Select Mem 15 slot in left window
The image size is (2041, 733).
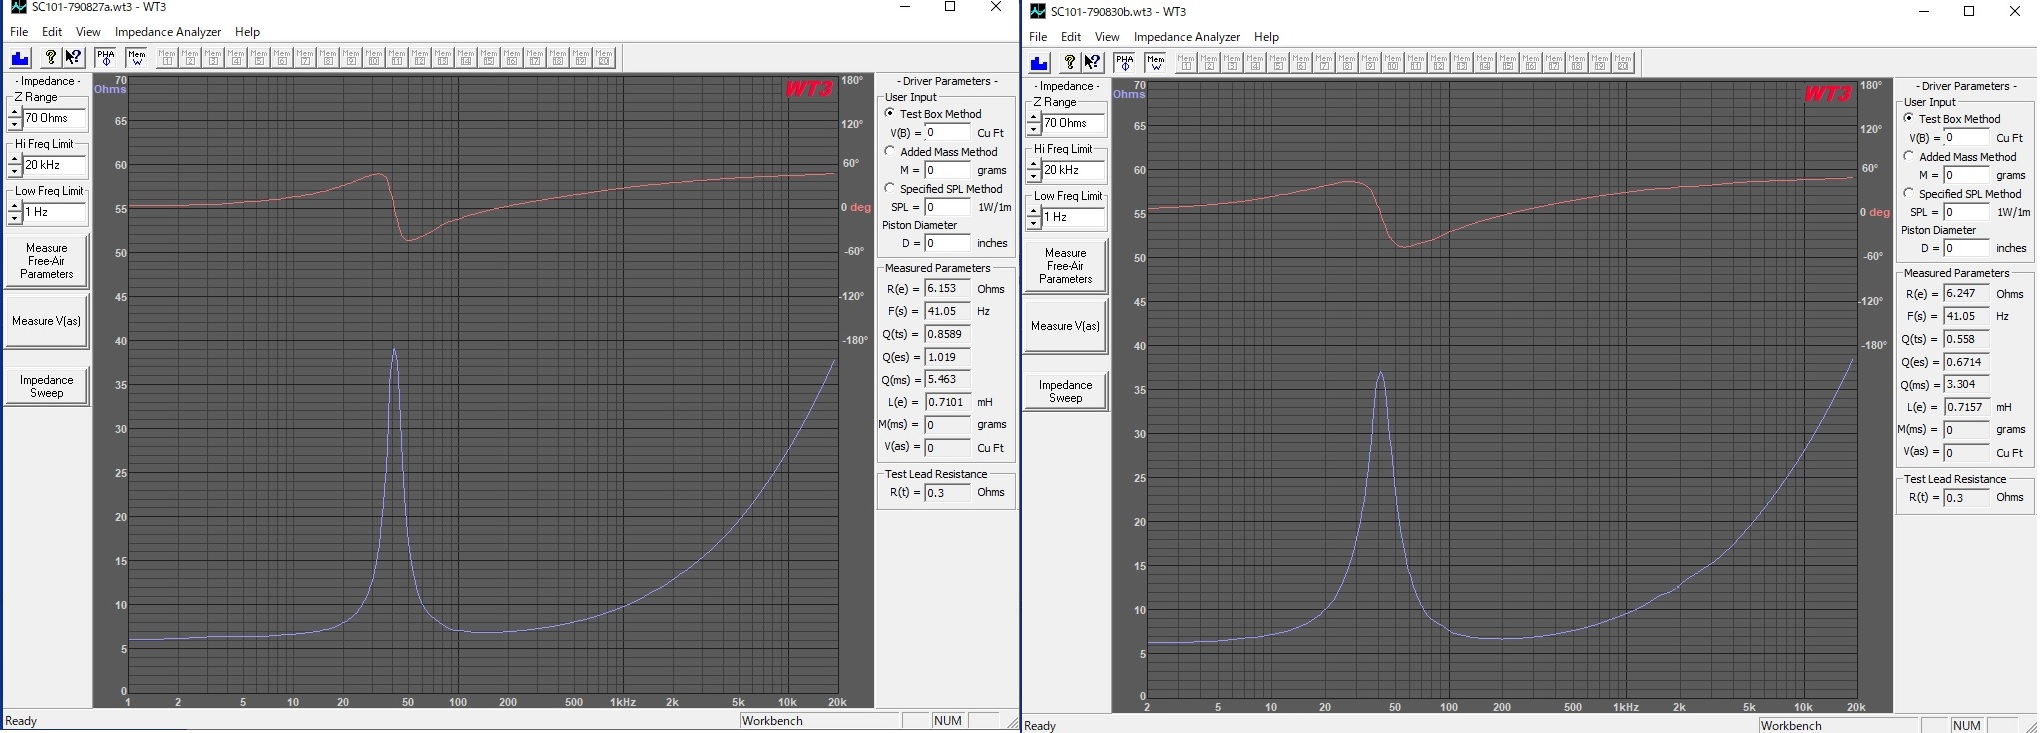click(x=489, y=58)
